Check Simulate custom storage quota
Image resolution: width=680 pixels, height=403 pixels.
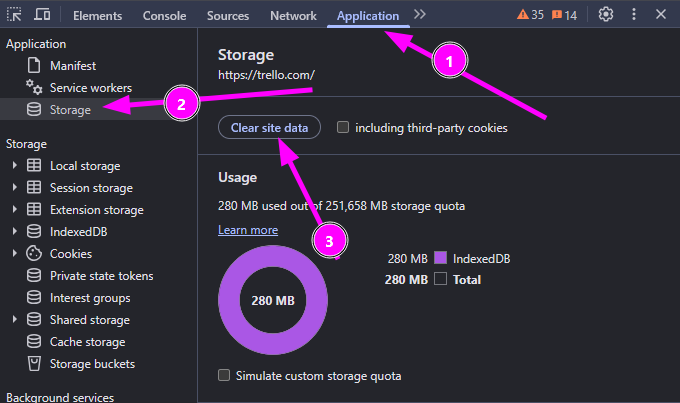pyautogui.click(x=224, y=375)
